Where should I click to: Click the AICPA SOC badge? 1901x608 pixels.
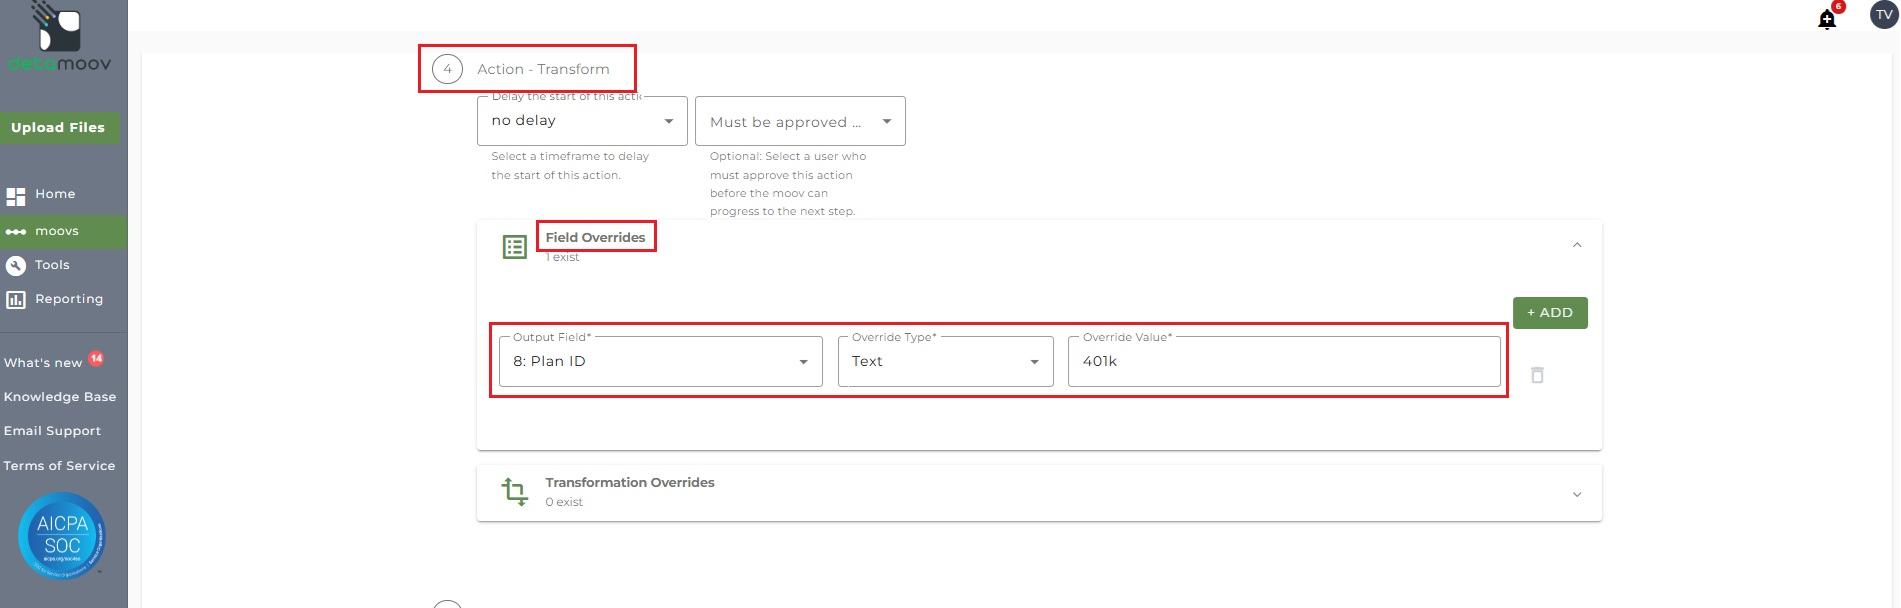[62, 536]
